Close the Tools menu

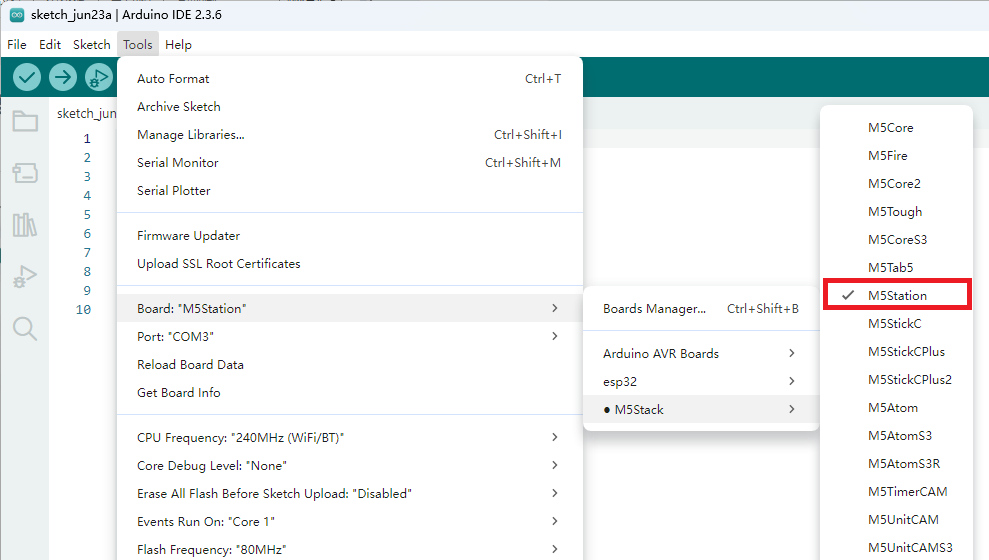138,44
